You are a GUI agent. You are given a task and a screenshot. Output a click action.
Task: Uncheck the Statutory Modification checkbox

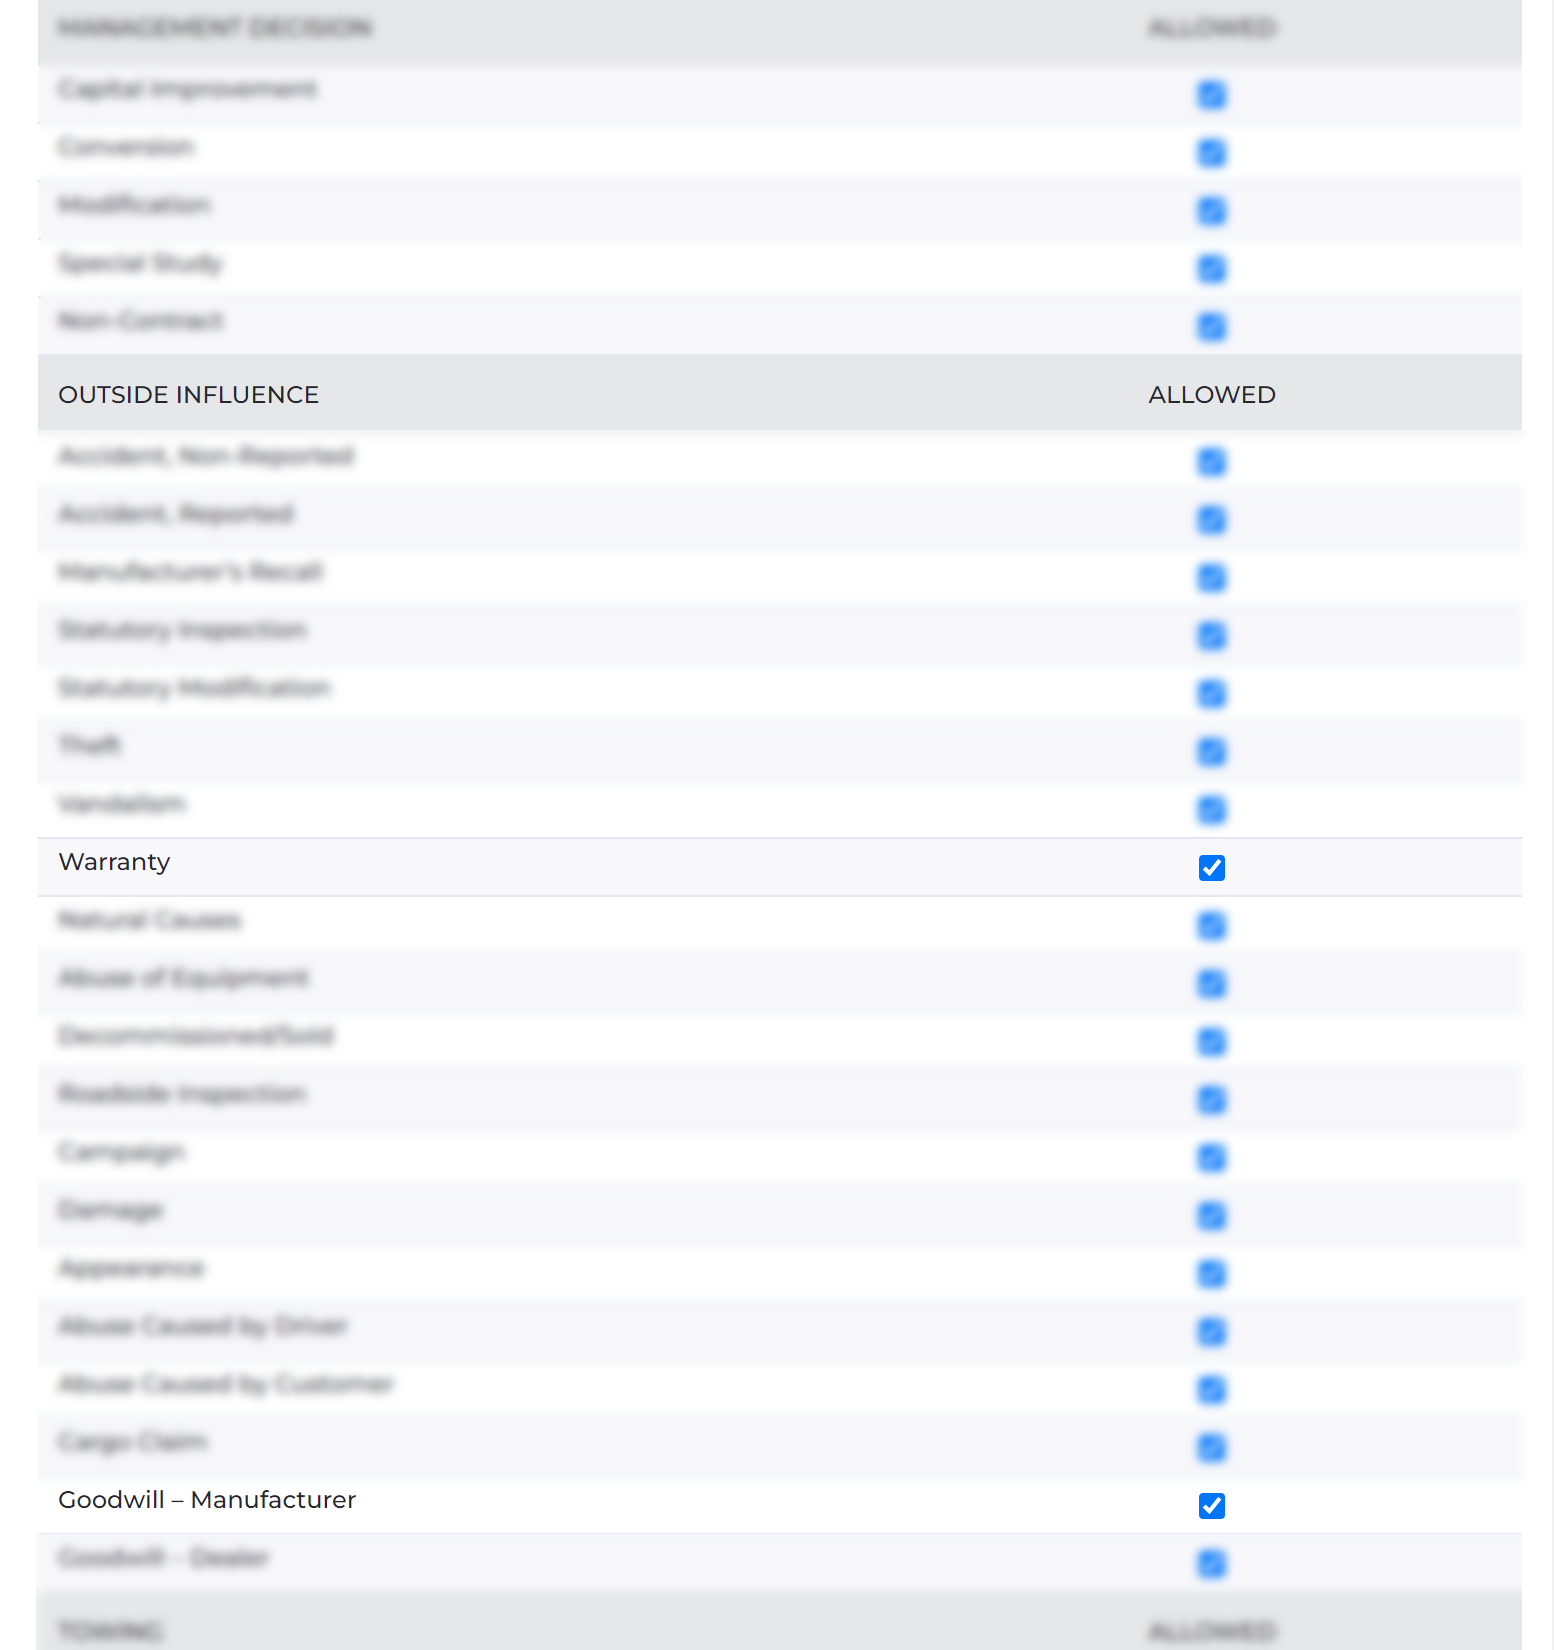pyautogui.click(x=1211, y=694)
